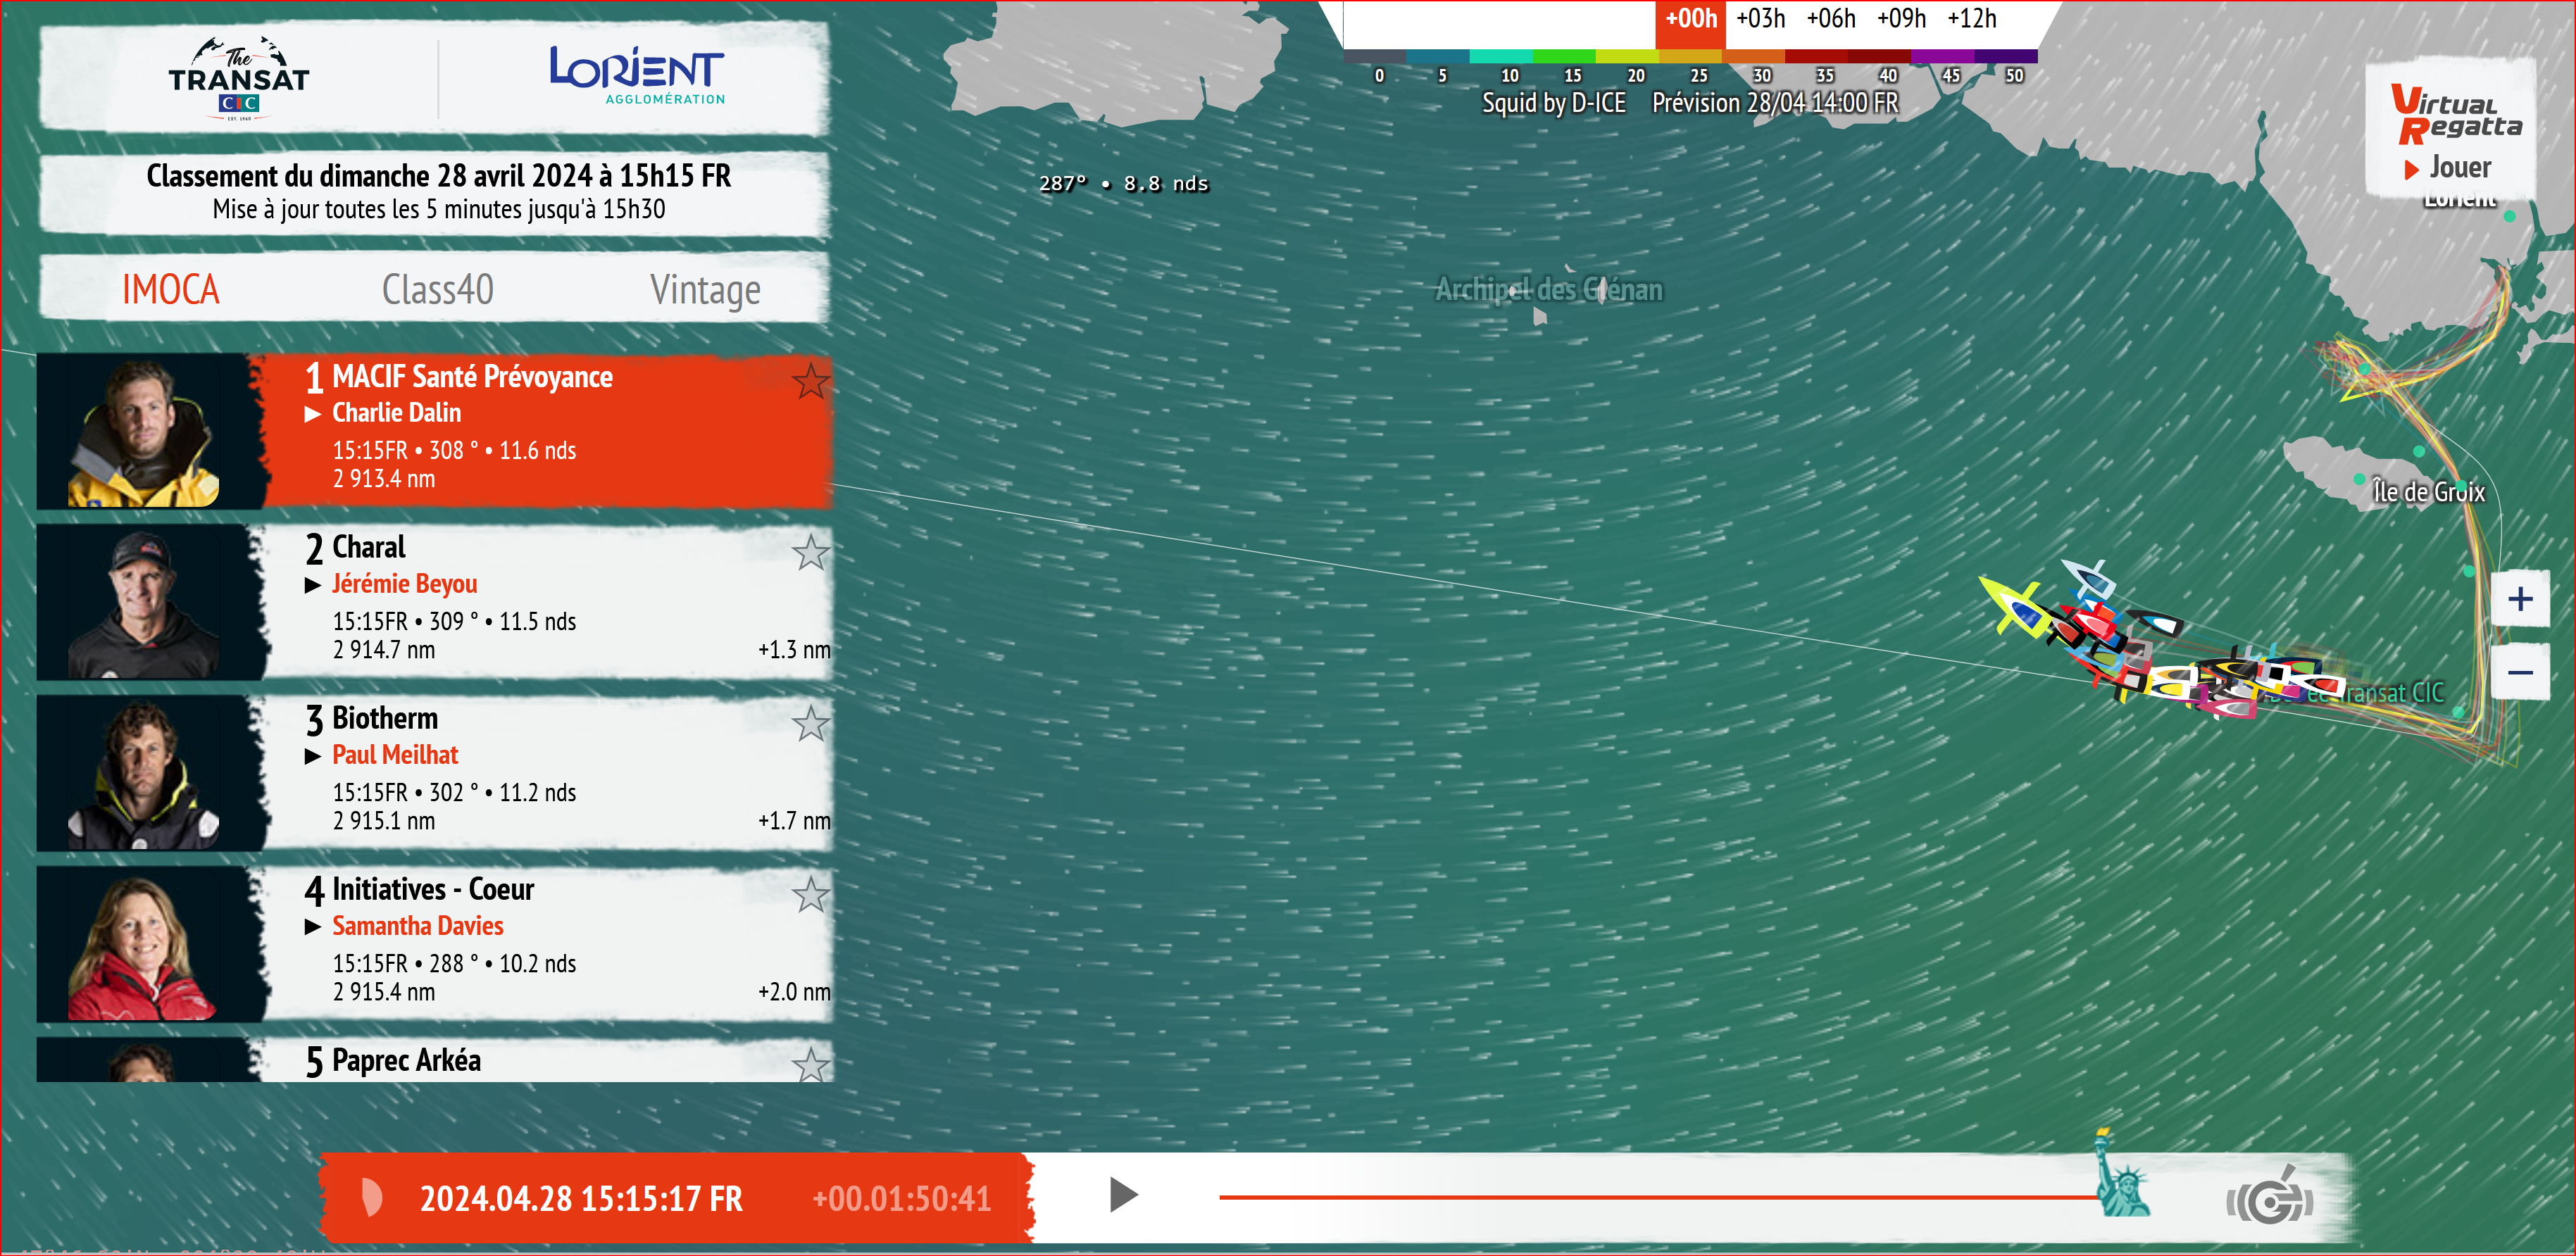The image size is (2576, 1256).
Task: Click the 287° 8.8 nds wind readout
Action: click(x=1123, y=184)
